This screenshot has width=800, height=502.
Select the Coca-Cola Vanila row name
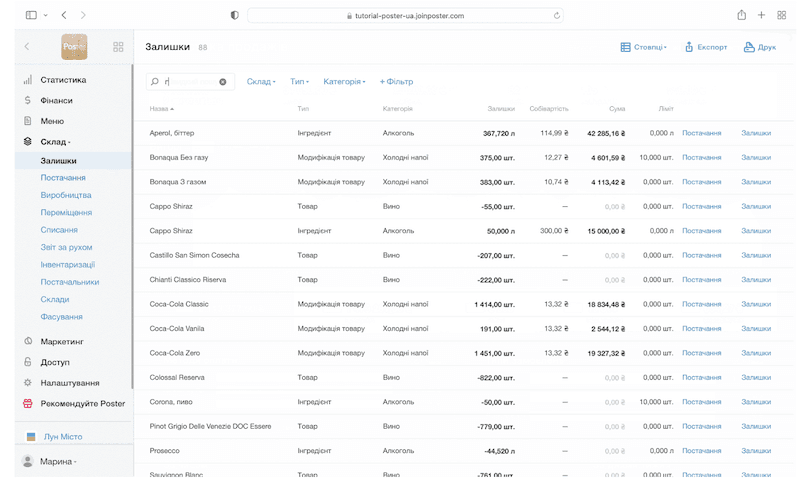tap(177, 329)
